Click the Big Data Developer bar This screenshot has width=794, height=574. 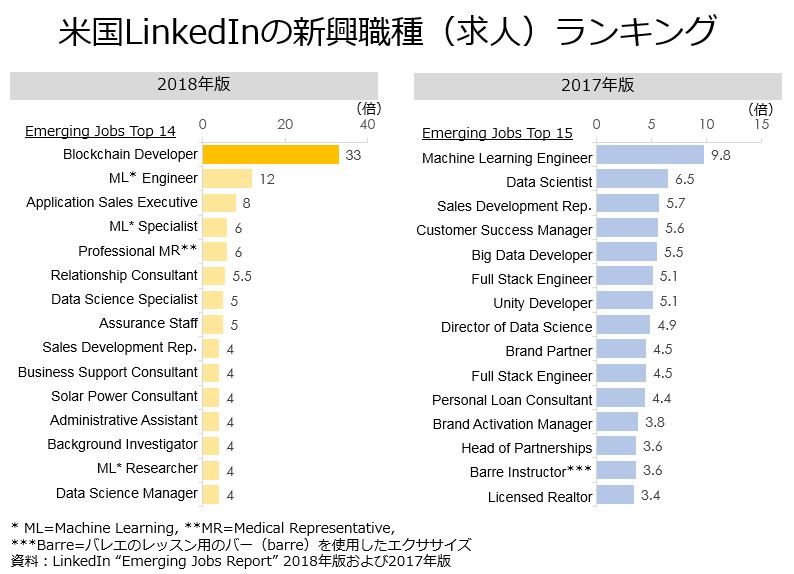coord(626,252)
